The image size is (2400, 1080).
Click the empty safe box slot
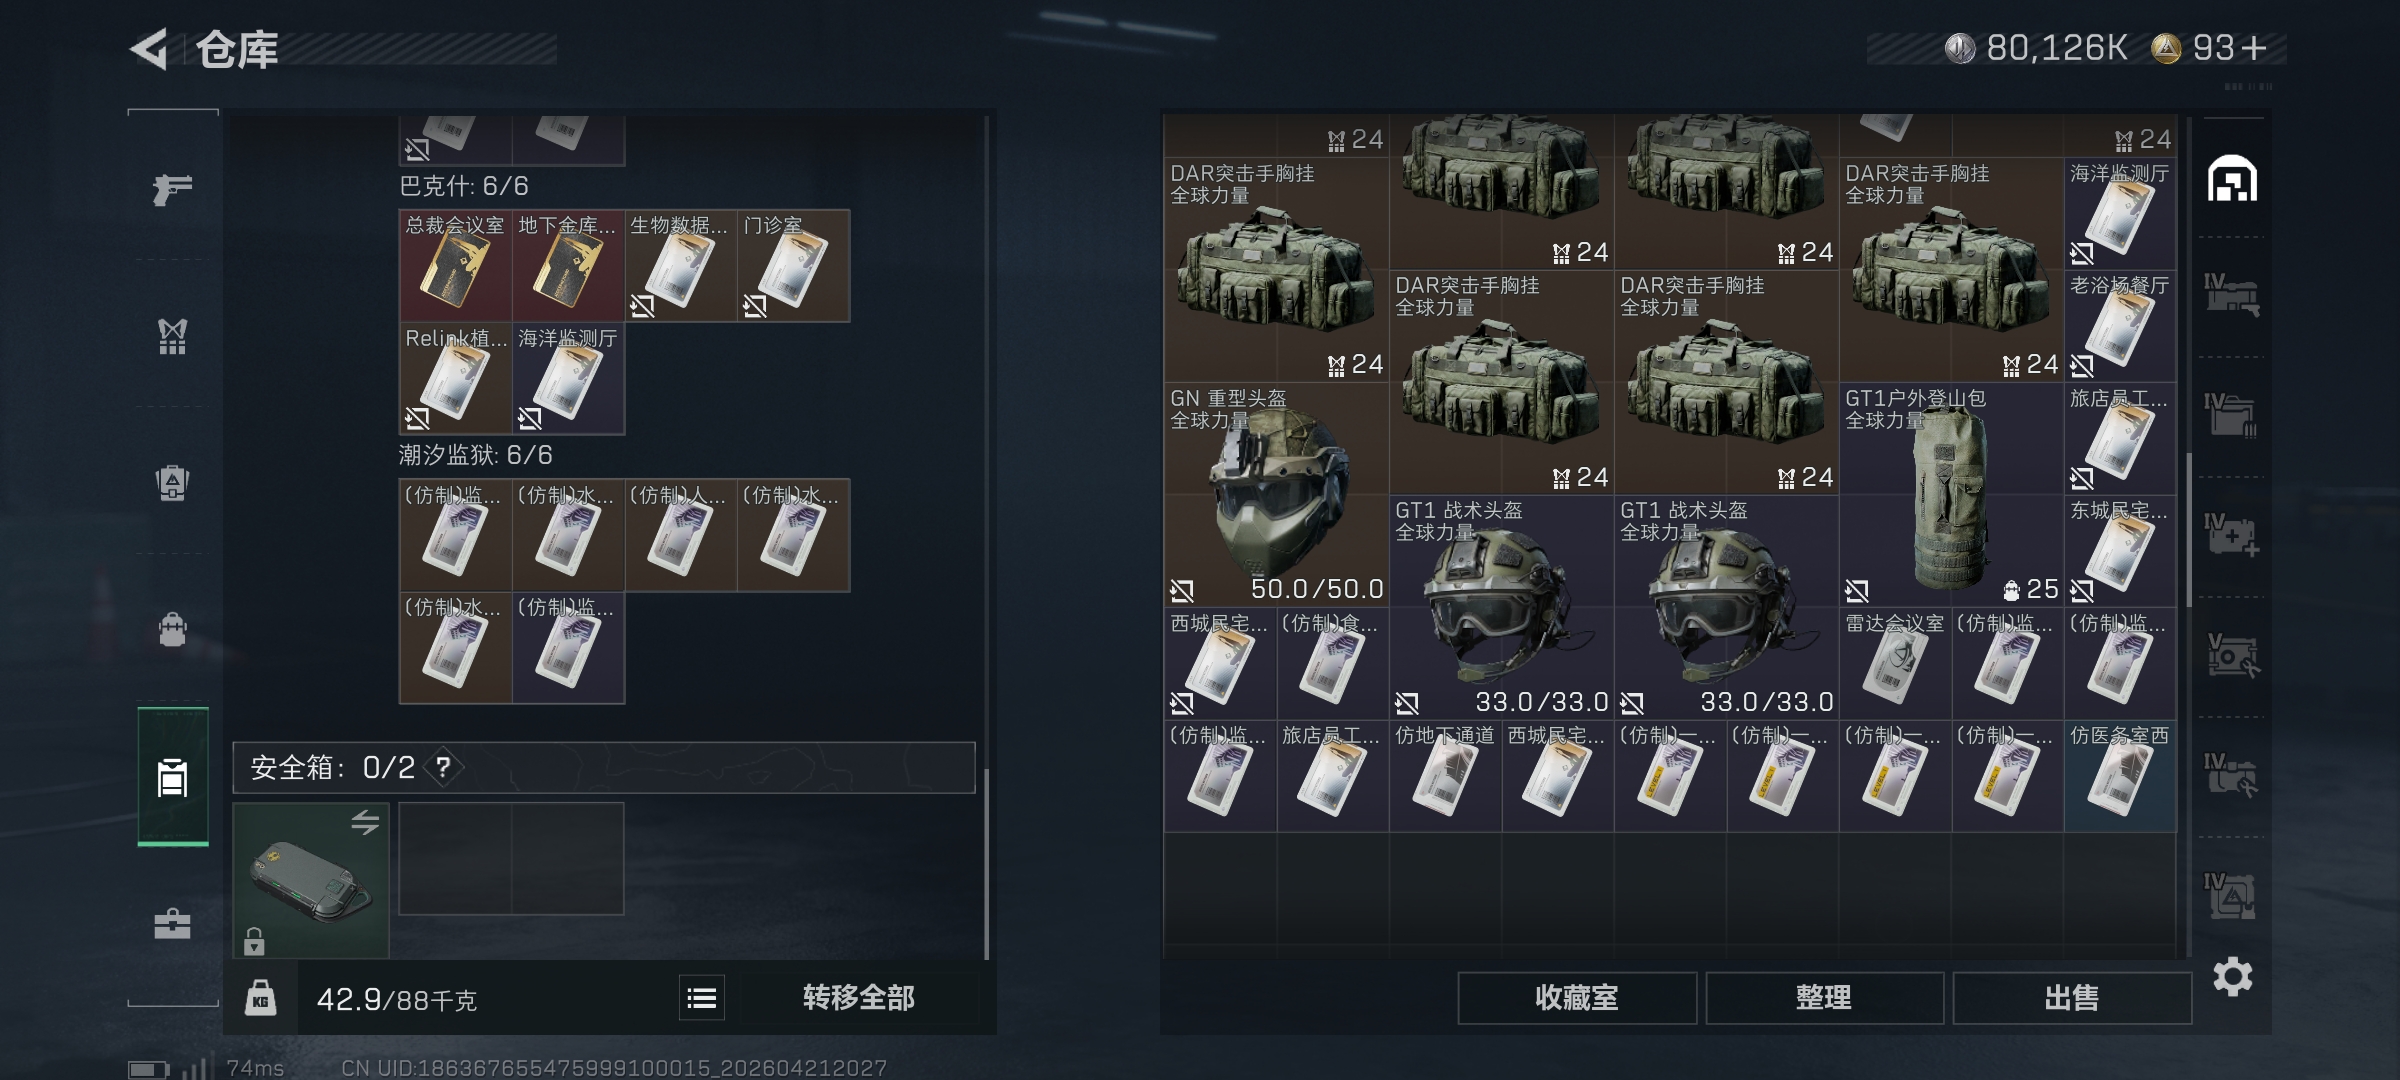click(x=511, y=858)
